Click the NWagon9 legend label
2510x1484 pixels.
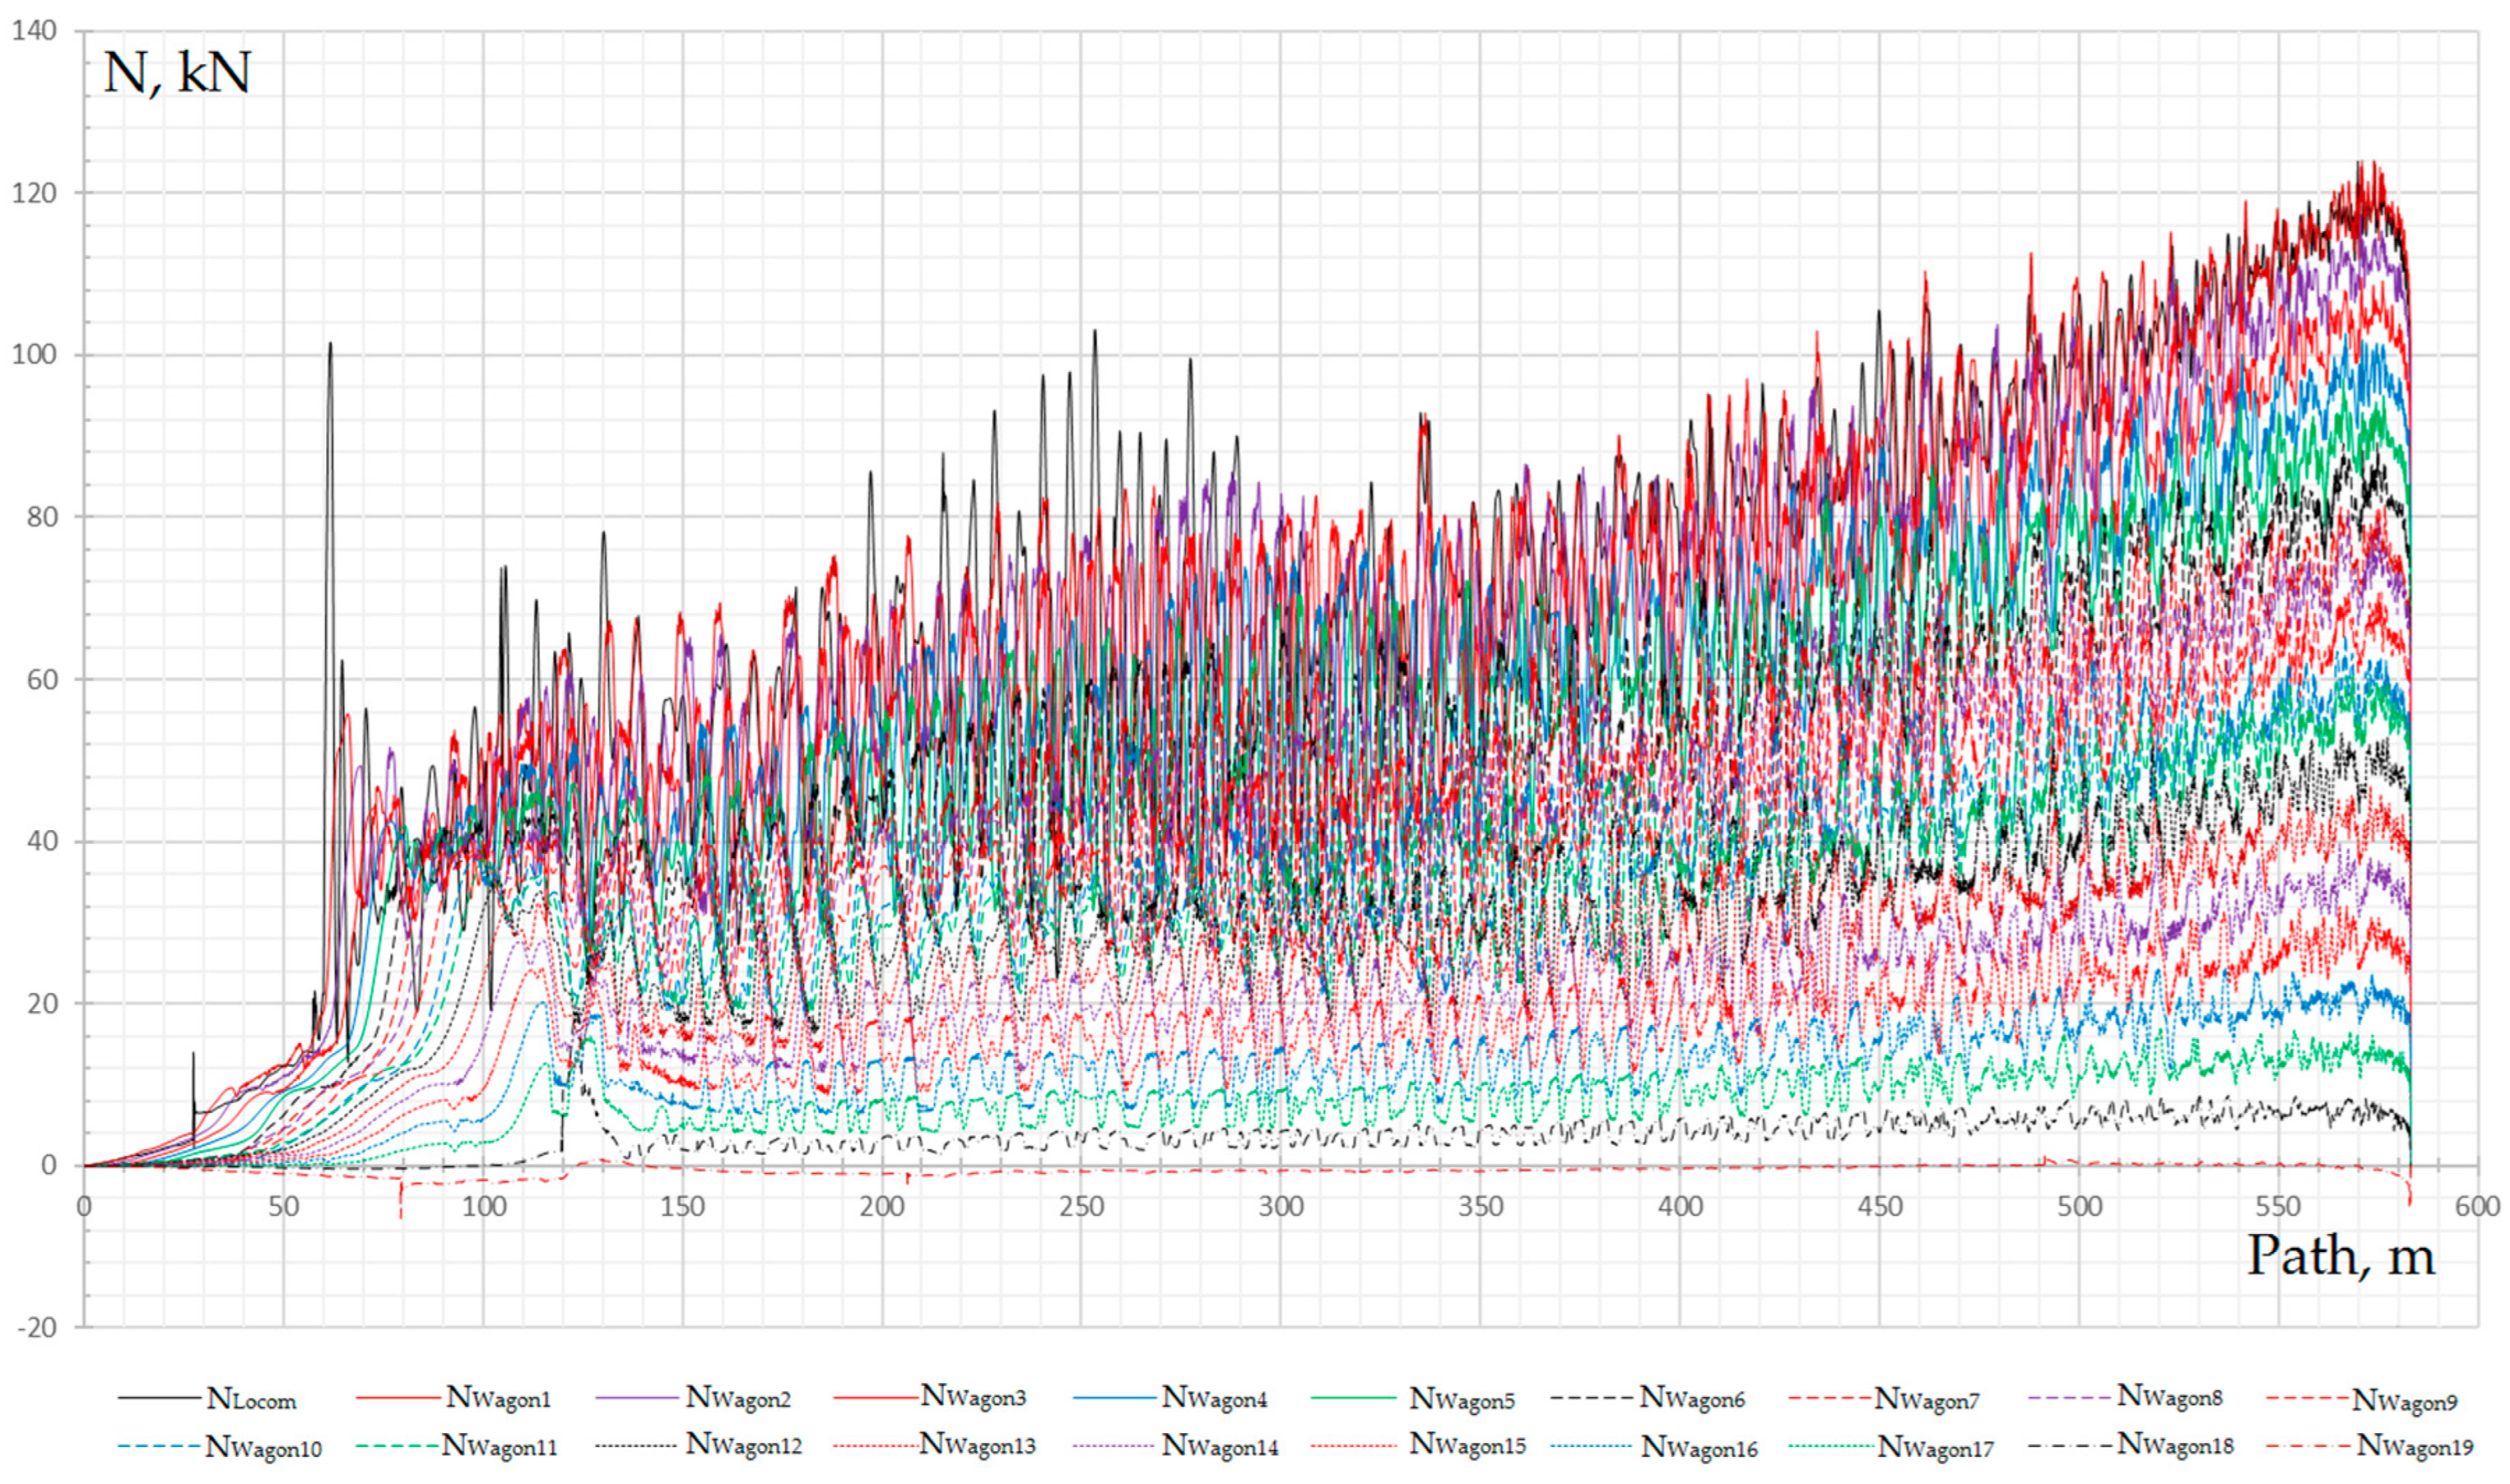click(x=2404, y=1401)
